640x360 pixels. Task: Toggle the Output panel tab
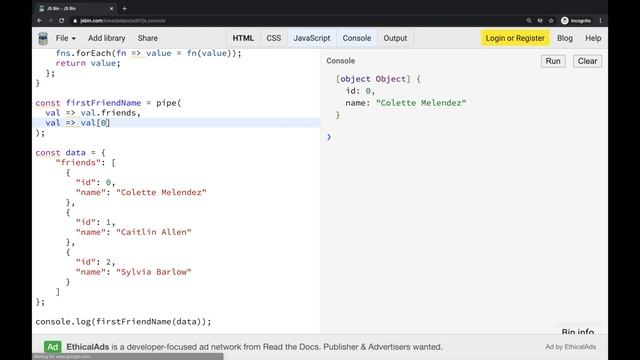pyautogui.click(x=395, y=38)
